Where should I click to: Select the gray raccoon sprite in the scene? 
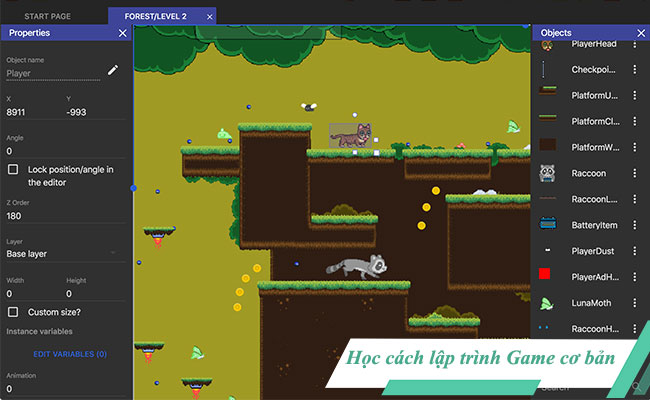point(357,267)
